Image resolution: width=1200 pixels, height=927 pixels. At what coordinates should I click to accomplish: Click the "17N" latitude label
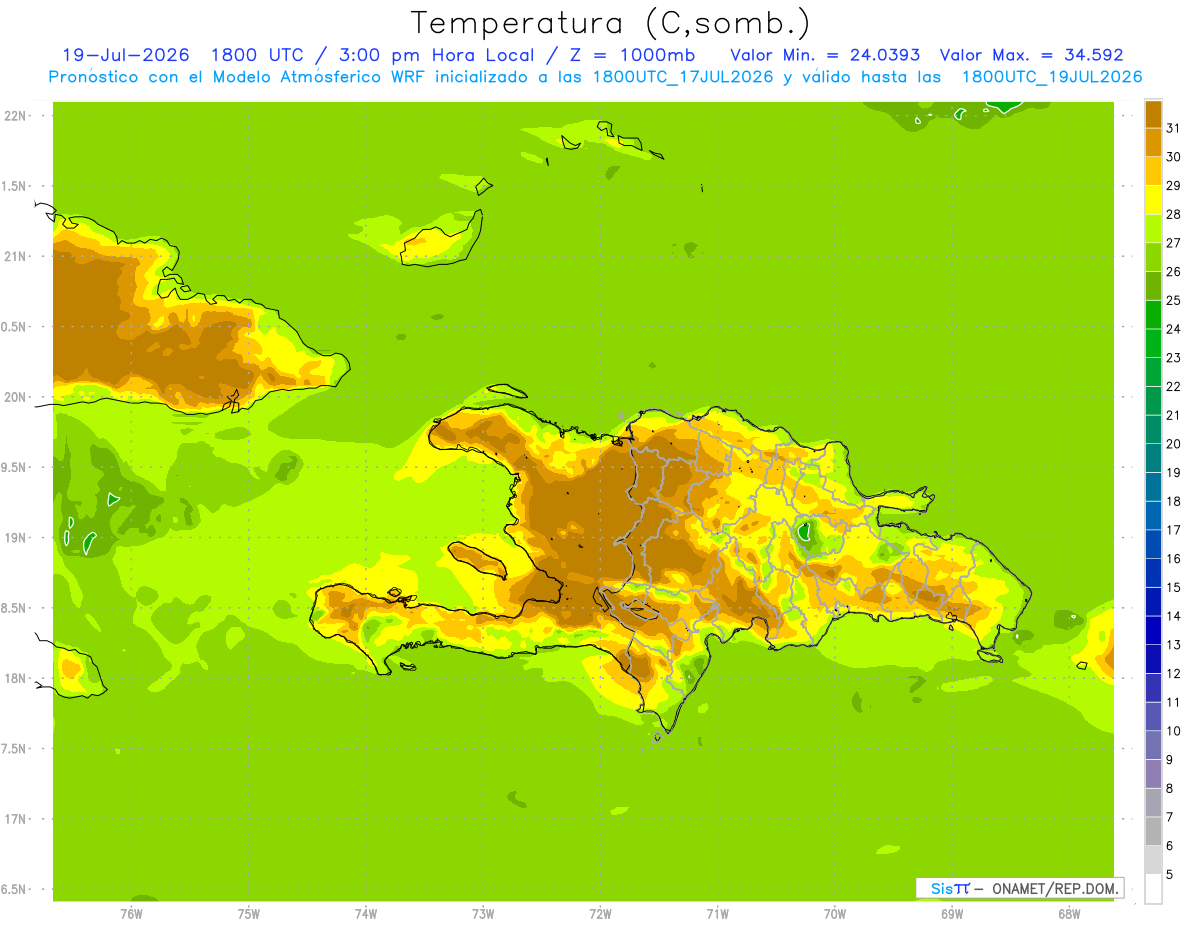(x=14, y=819)
